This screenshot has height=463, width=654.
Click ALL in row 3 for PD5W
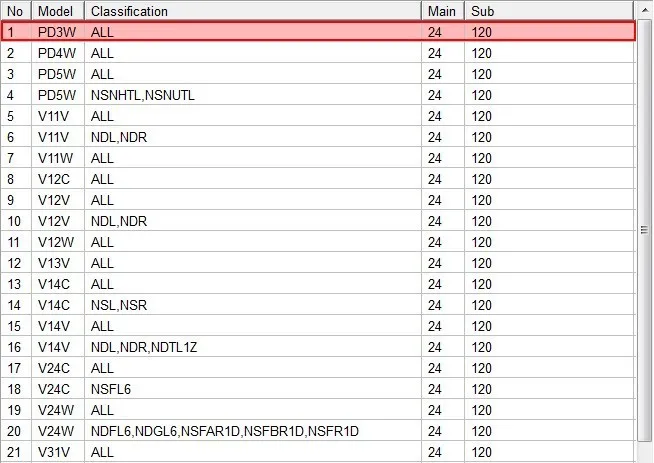point(253,74)
